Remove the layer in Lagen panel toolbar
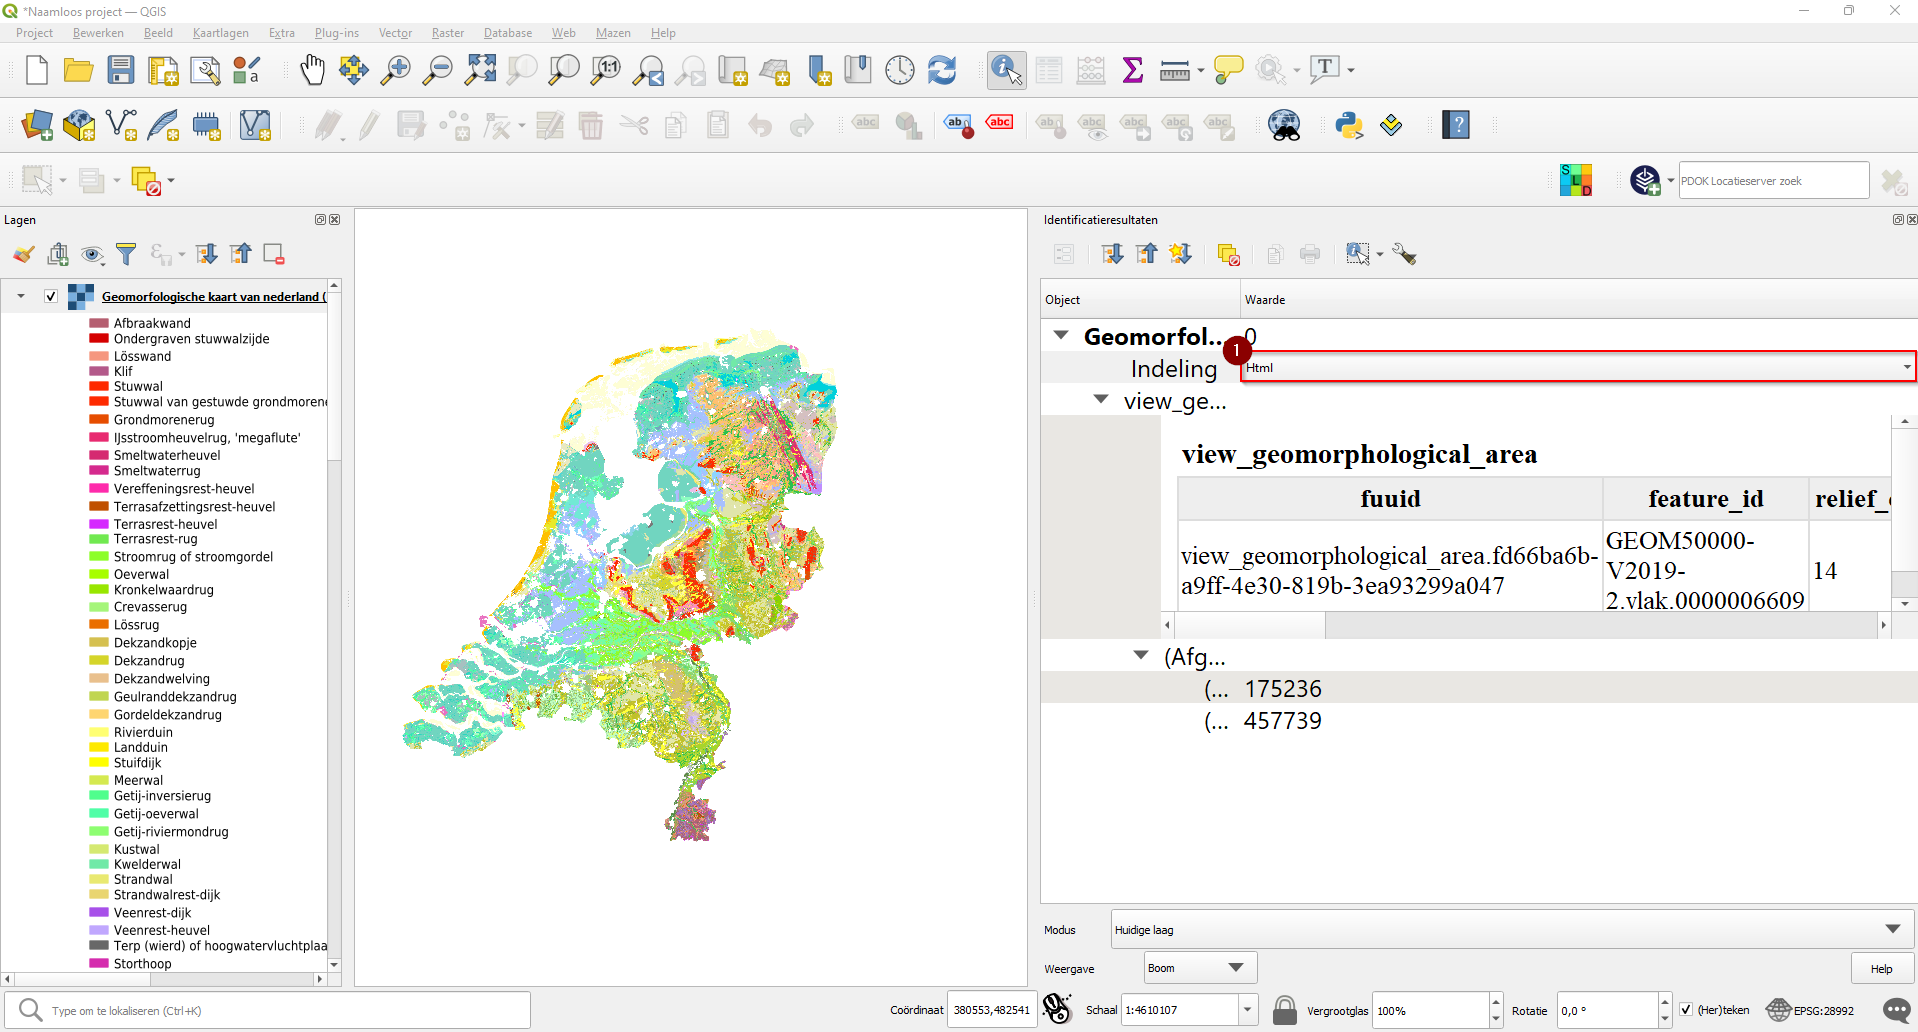This screenshot has width=1918, height=1032. point(274,254)
